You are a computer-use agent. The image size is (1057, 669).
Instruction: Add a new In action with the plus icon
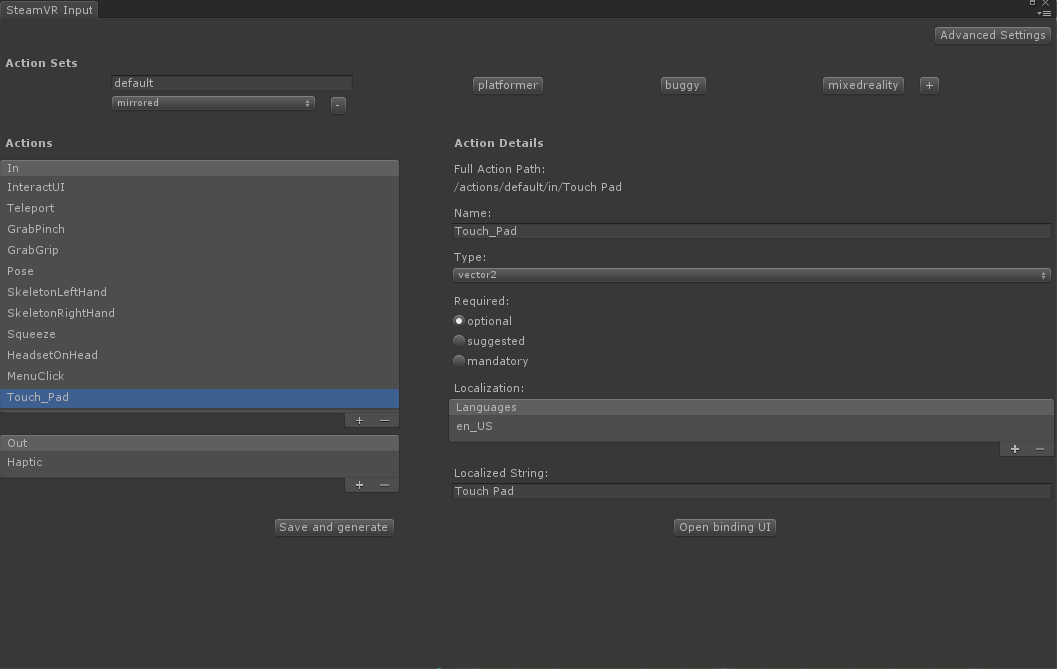pos(359,419)
